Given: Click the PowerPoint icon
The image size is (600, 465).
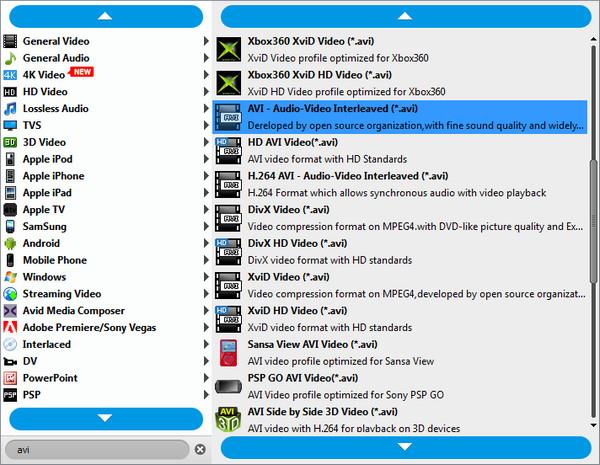Looking at the screenshot, I should pyautogui.click(x=10, y=378).
